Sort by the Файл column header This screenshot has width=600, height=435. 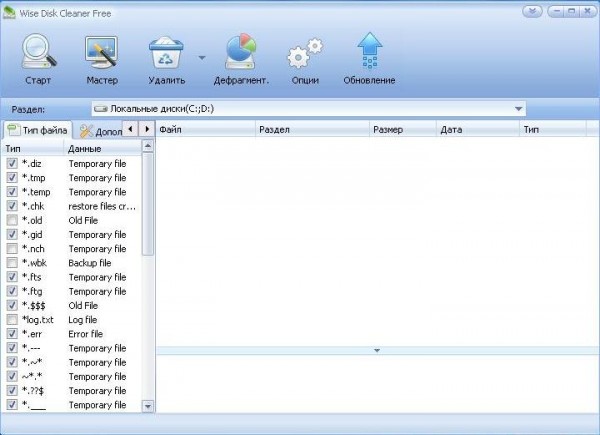pyautogui.click(x=206, y=129)
